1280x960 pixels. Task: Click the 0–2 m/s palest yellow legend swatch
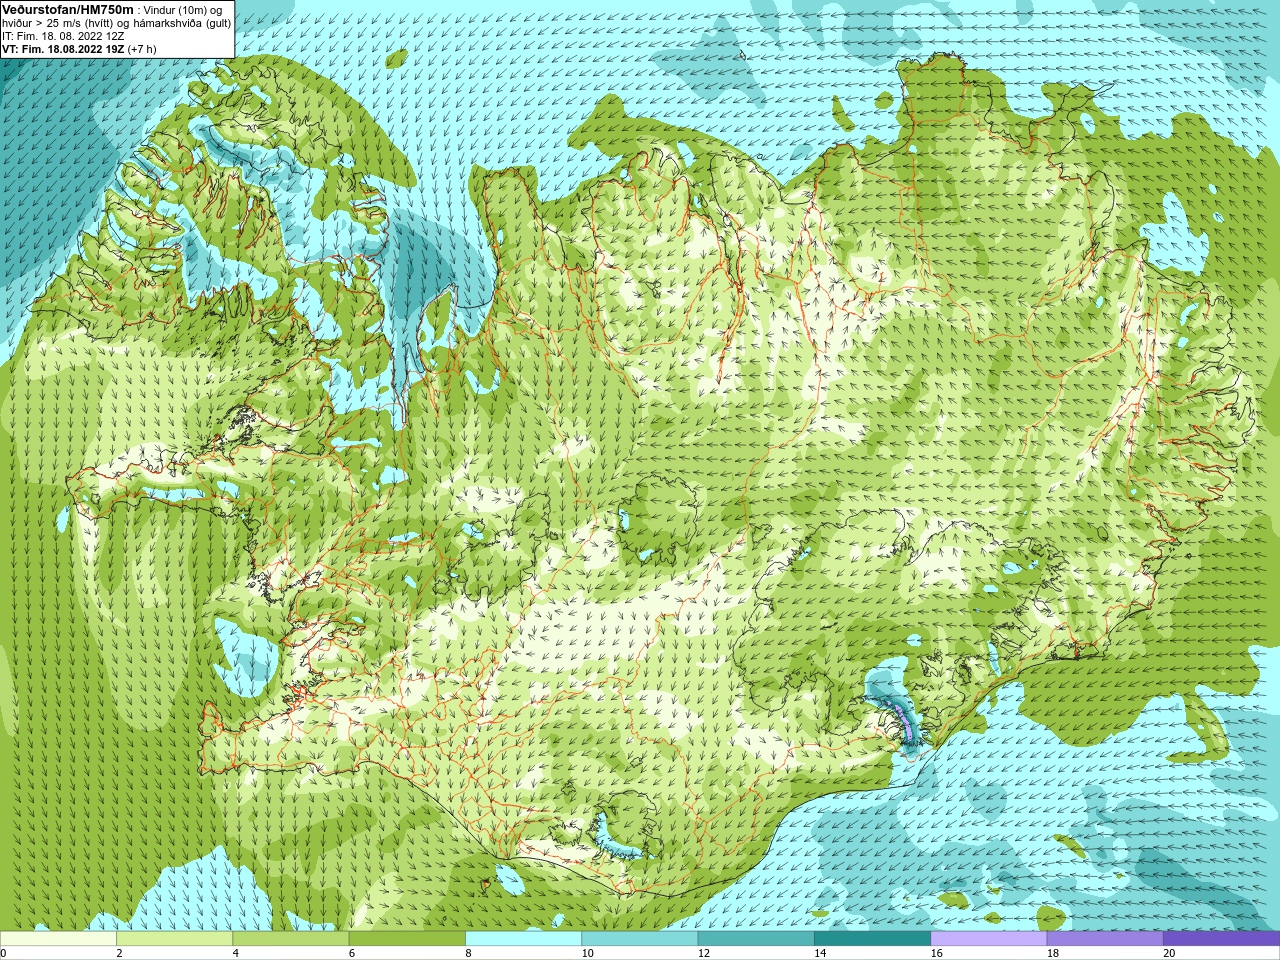click(x=58, y=938)
